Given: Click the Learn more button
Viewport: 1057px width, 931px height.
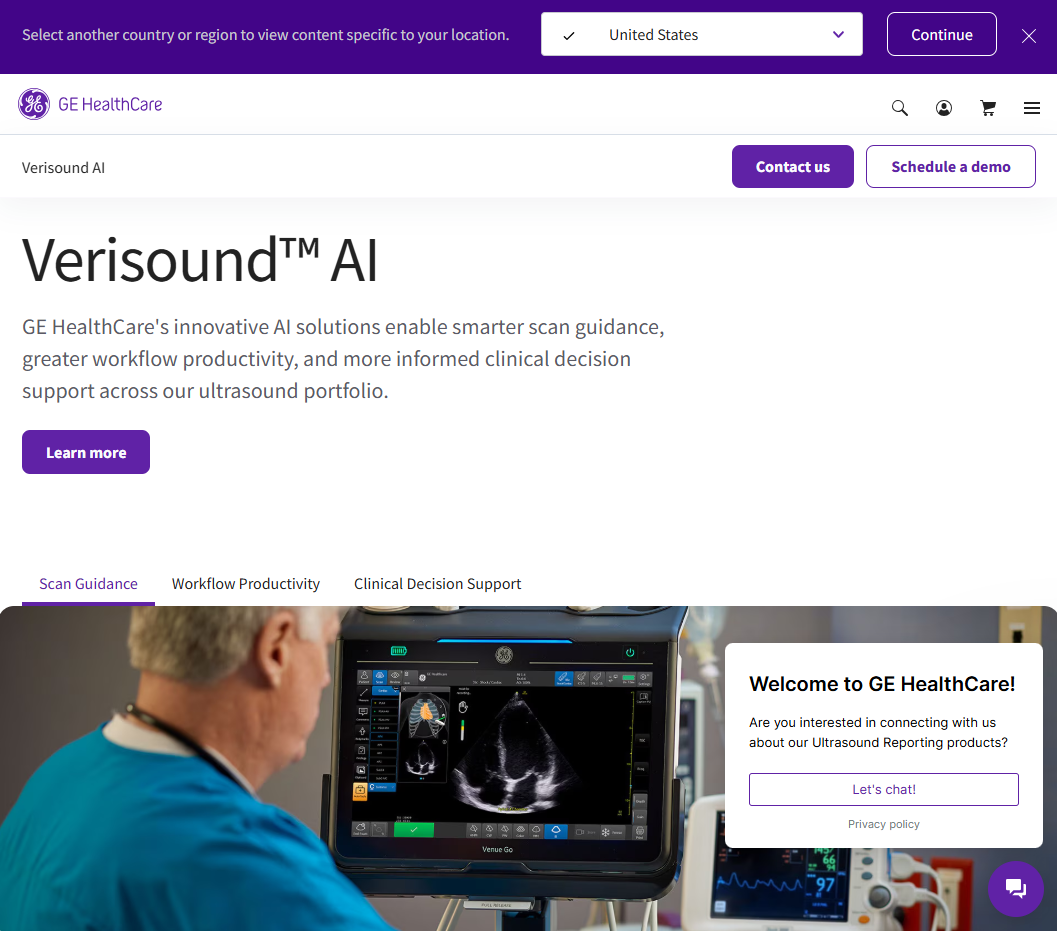Looking at the screenshot, I should (x=86, y=452).
